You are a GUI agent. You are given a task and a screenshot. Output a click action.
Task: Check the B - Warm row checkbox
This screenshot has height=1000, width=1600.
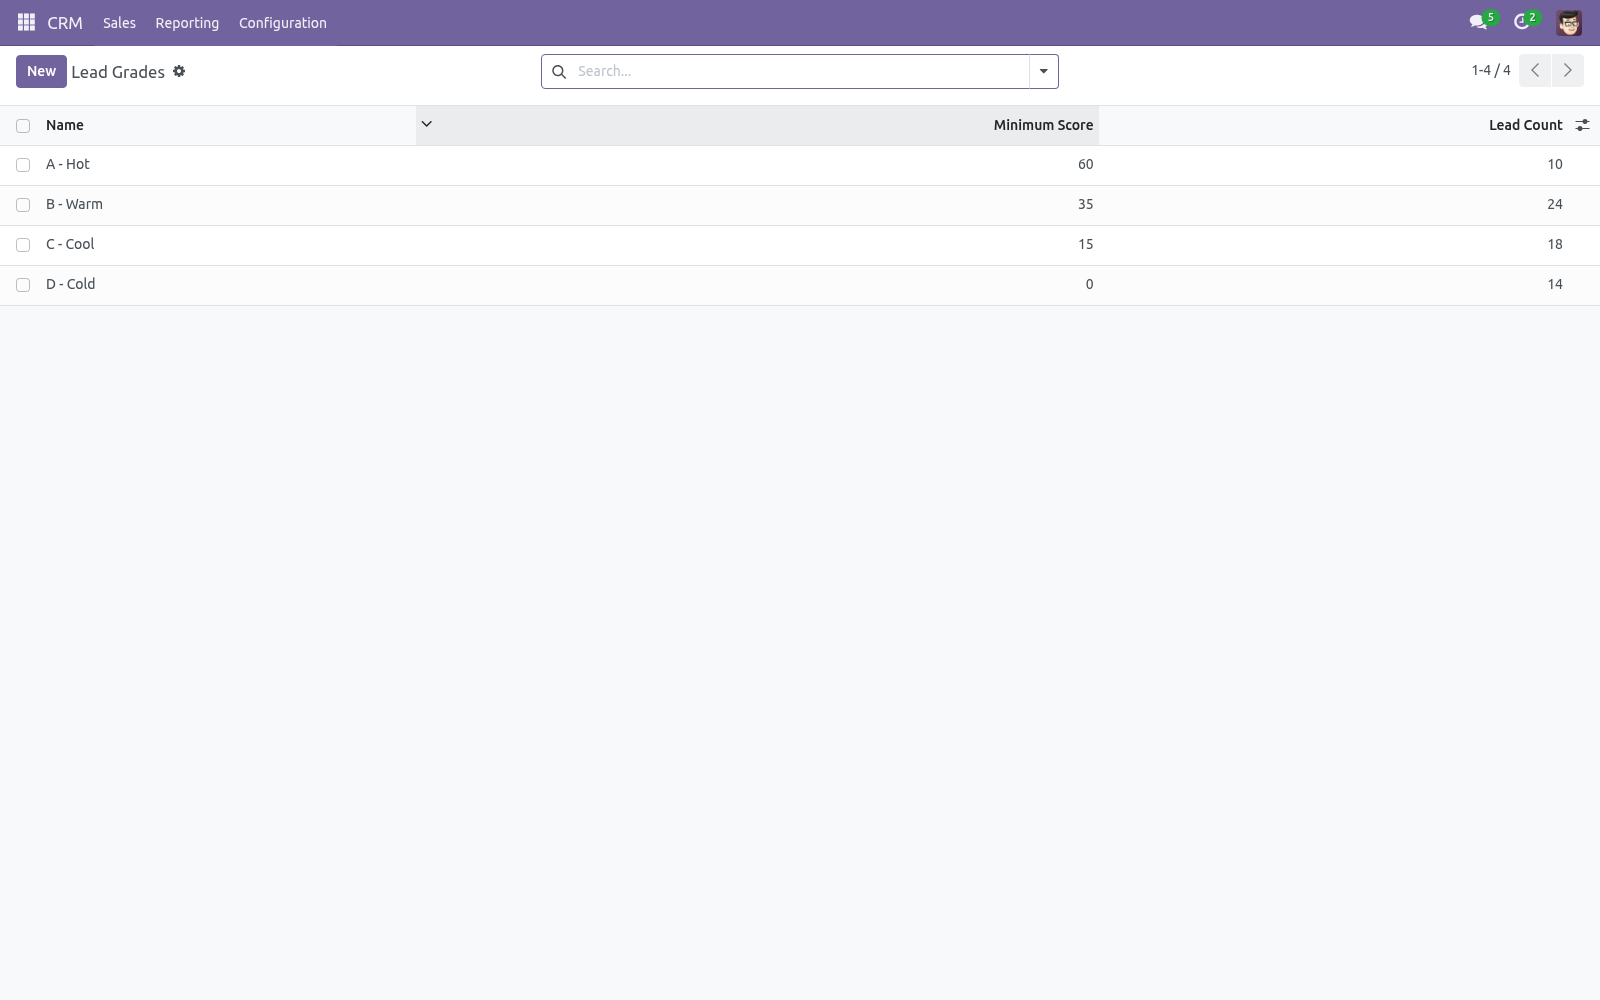coord(23,205)
